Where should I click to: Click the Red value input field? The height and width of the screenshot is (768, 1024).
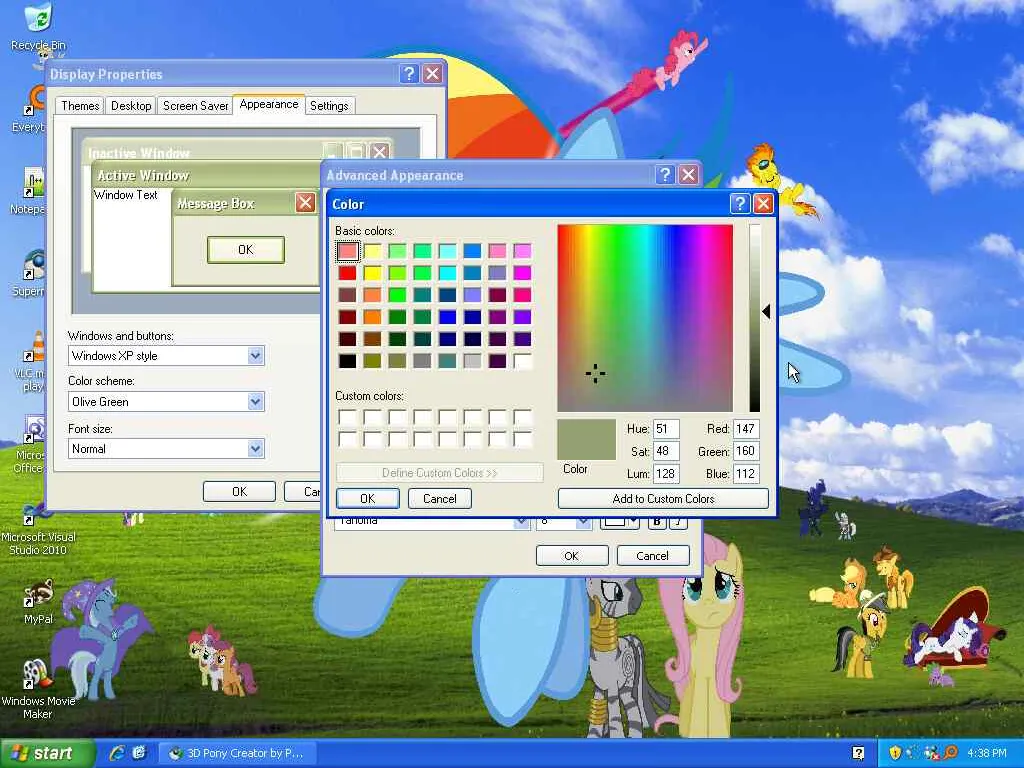click(745, 429)
